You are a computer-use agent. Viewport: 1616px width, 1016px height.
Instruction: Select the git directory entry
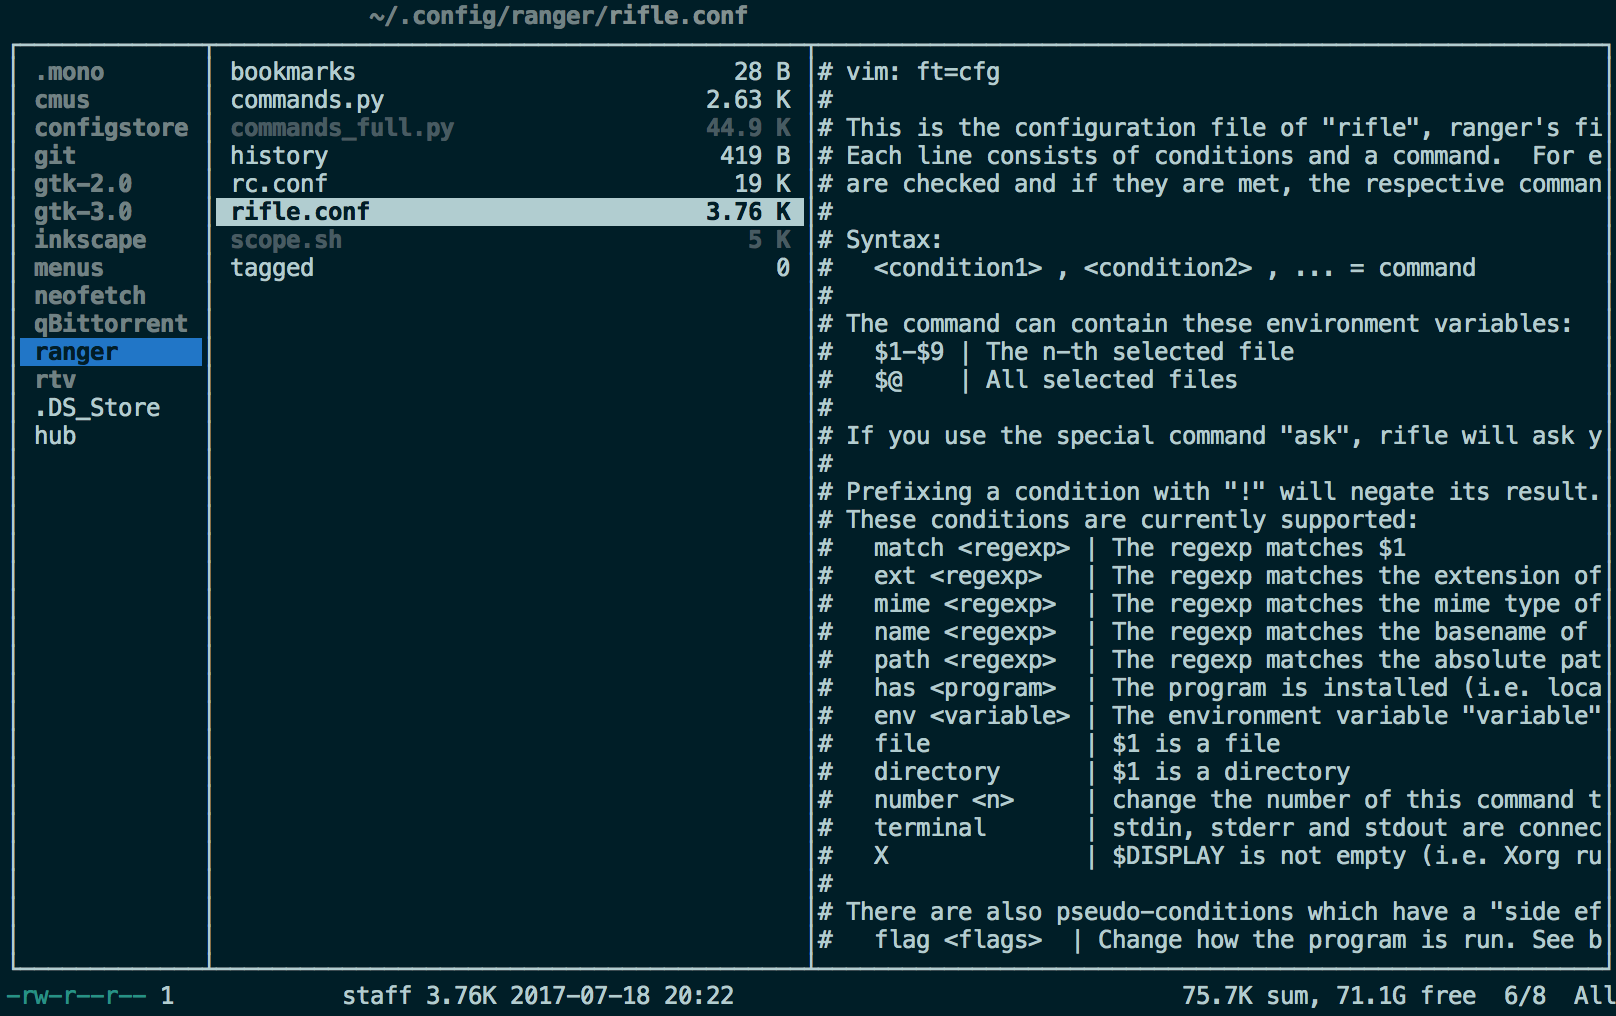tap(55, 156)
